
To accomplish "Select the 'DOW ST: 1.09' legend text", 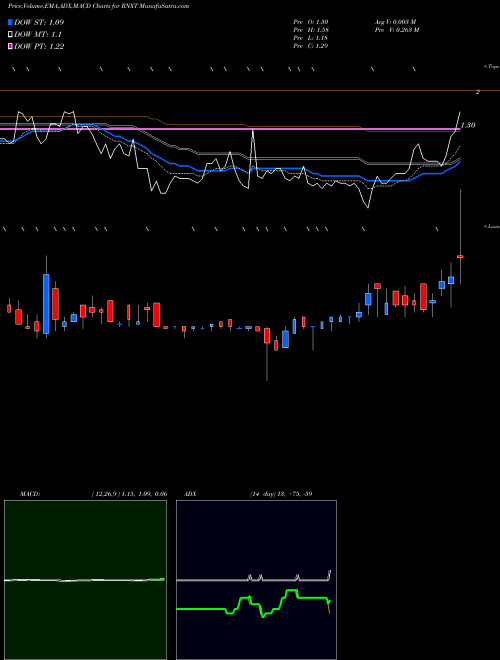I will click(39, 22).
